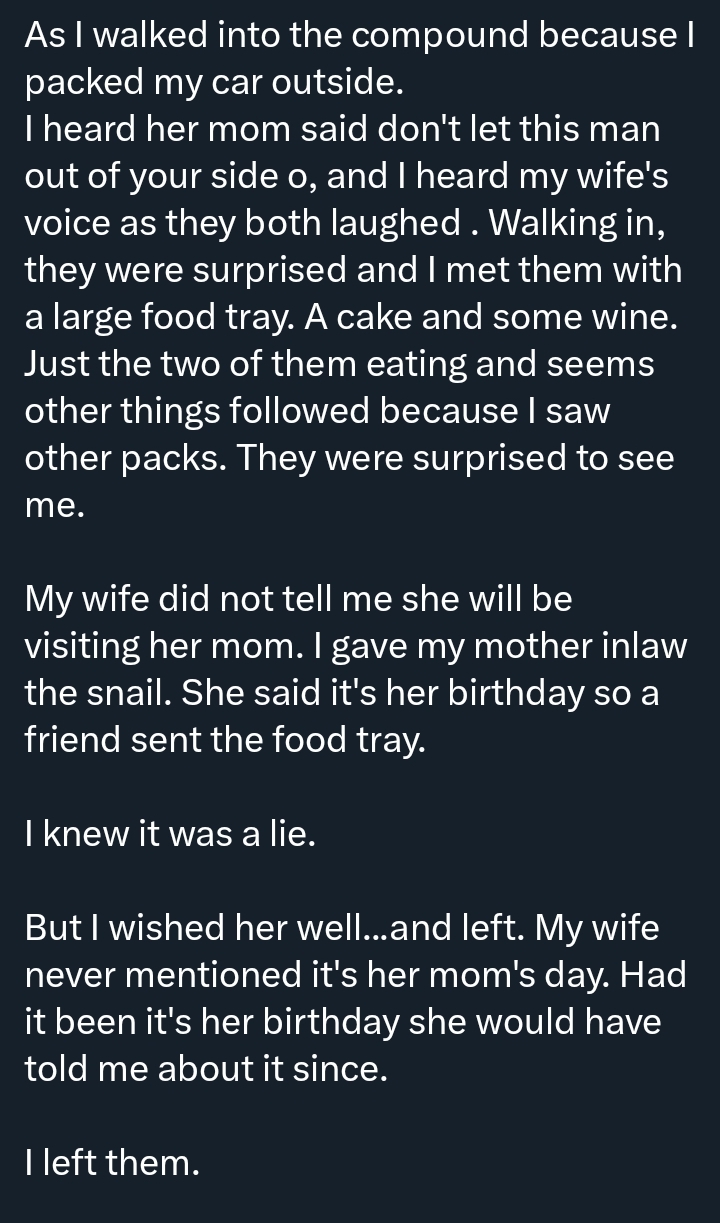Image resolution: width=720 pixels, height=1223 pixels.
Task: Tap the line "My wife did not tell me"
Action: point(298,600)
